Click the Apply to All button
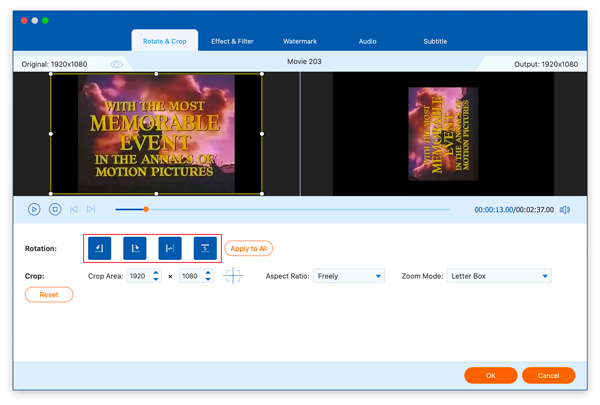600x405 pixels. coord(248,248)
